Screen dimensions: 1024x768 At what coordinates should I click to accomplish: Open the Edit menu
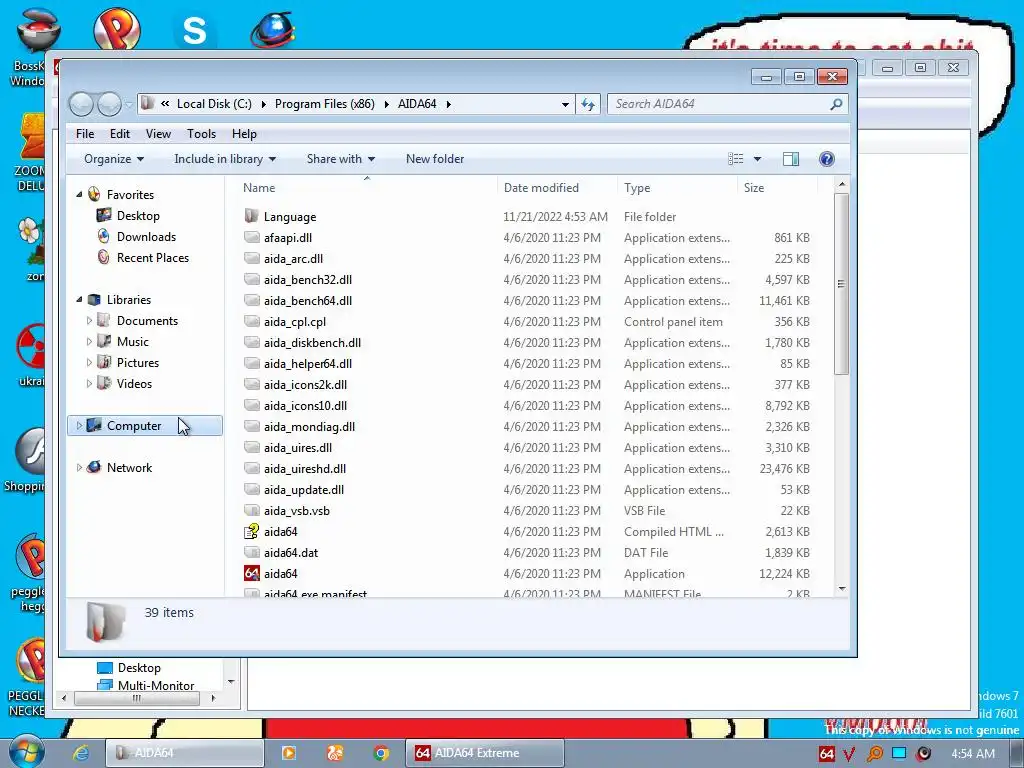120,133
